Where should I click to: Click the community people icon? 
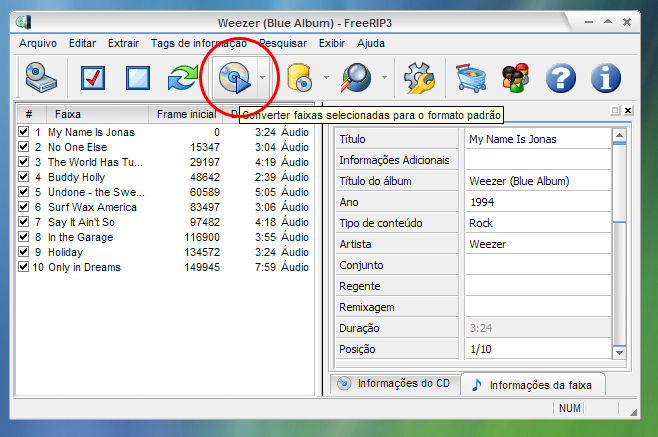coord(516,78)
